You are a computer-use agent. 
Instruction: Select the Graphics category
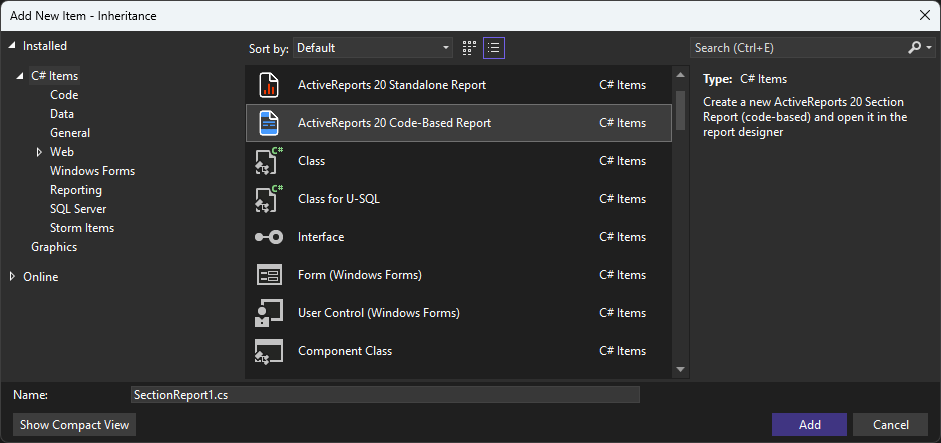[54, 247]
